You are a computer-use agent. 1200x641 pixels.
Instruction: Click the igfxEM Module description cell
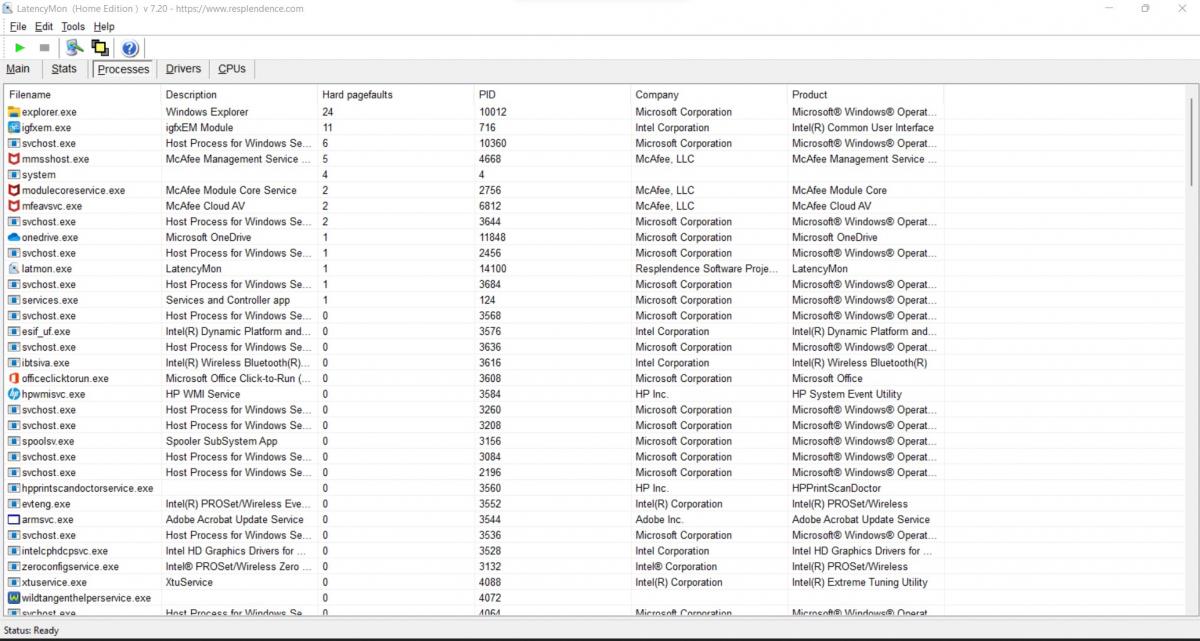[x=199, y=128]
